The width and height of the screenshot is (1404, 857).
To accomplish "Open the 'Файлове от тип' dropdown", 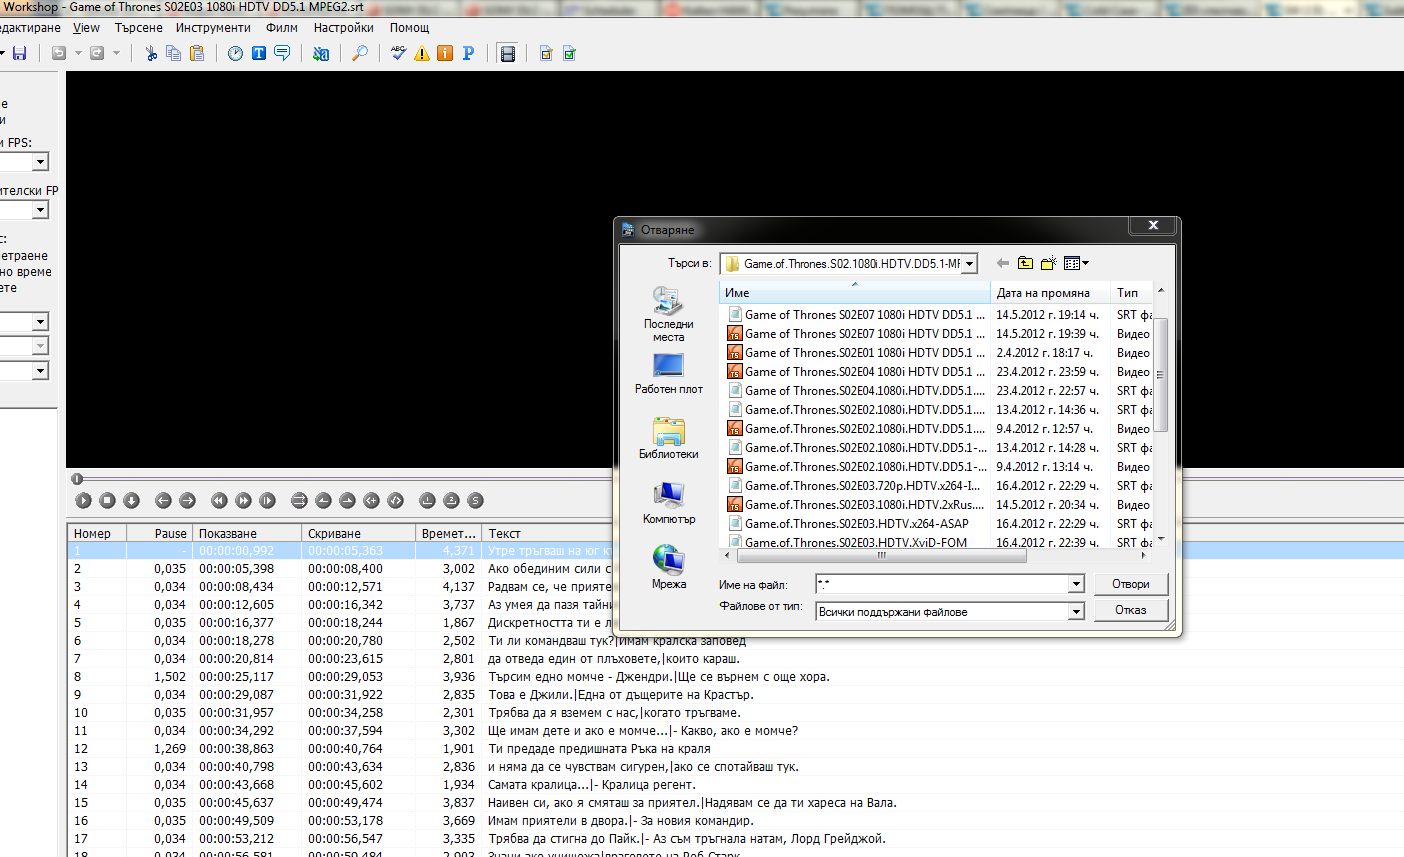I will point(1076,611).
